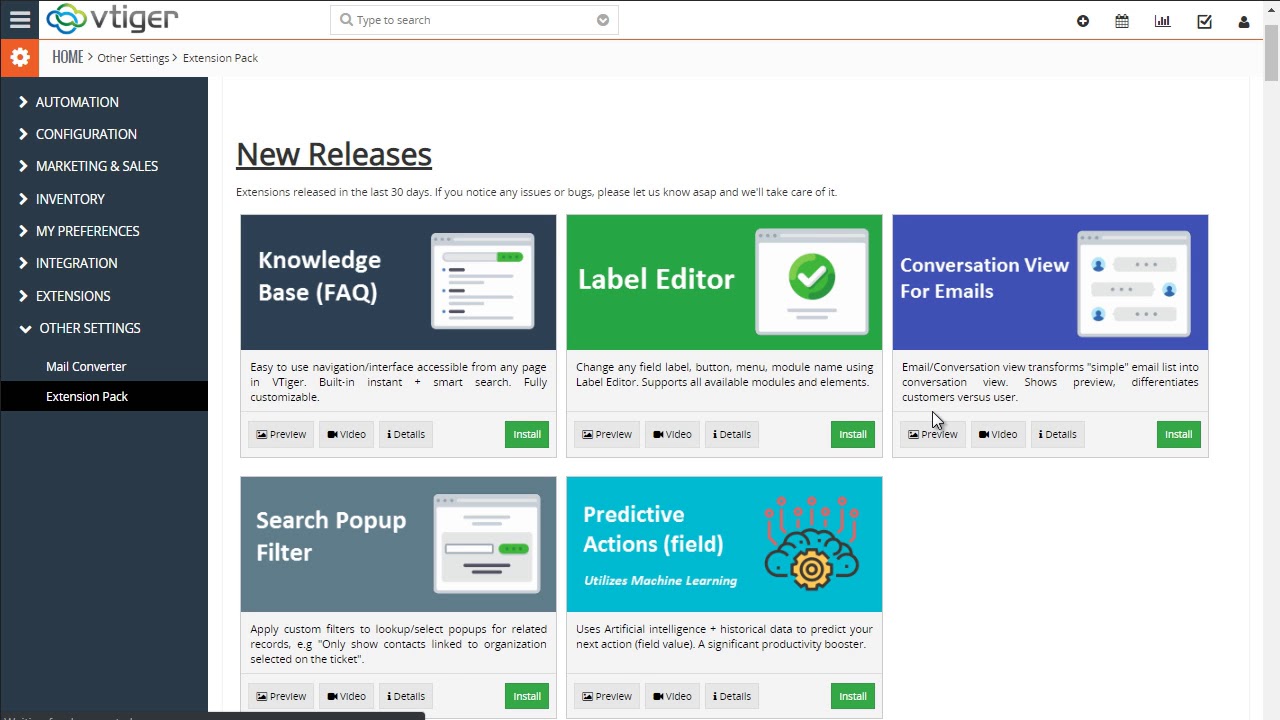Open the tasks checkmark icon
1280x720 pixels.
coord(1204,21)
